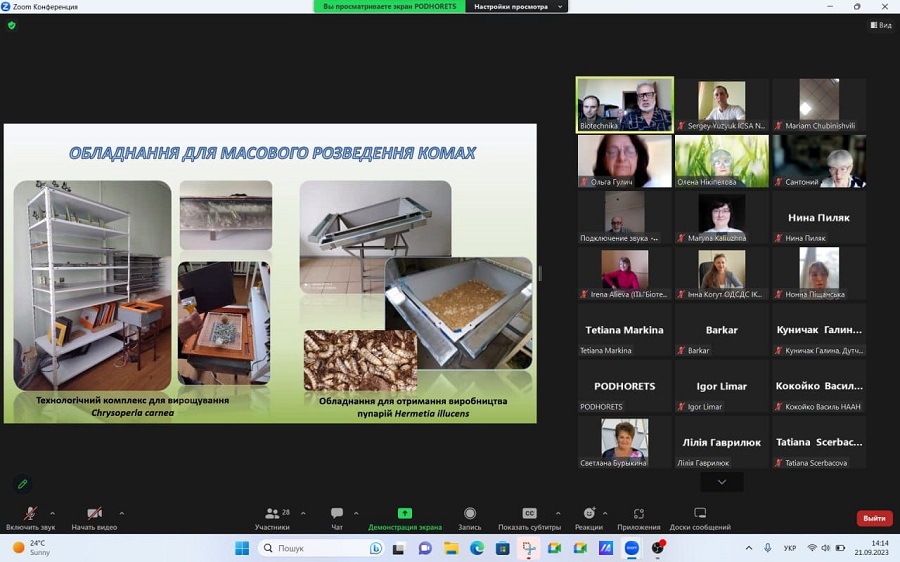Expand video options arrow beside camera
The width and height of the screenshot is (900, 562).
(122, 514)
